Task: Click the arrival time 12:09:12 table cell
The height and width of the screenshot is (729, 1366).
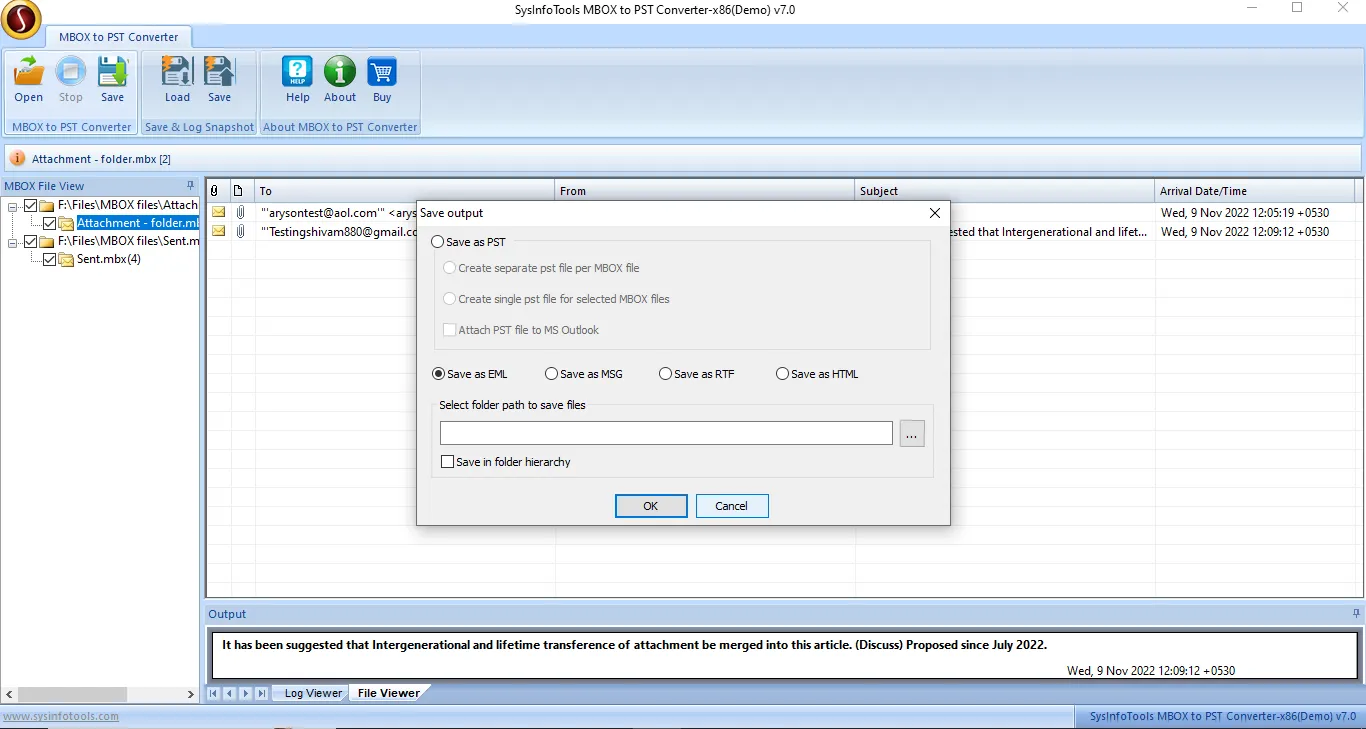Action: (1245, 232)
